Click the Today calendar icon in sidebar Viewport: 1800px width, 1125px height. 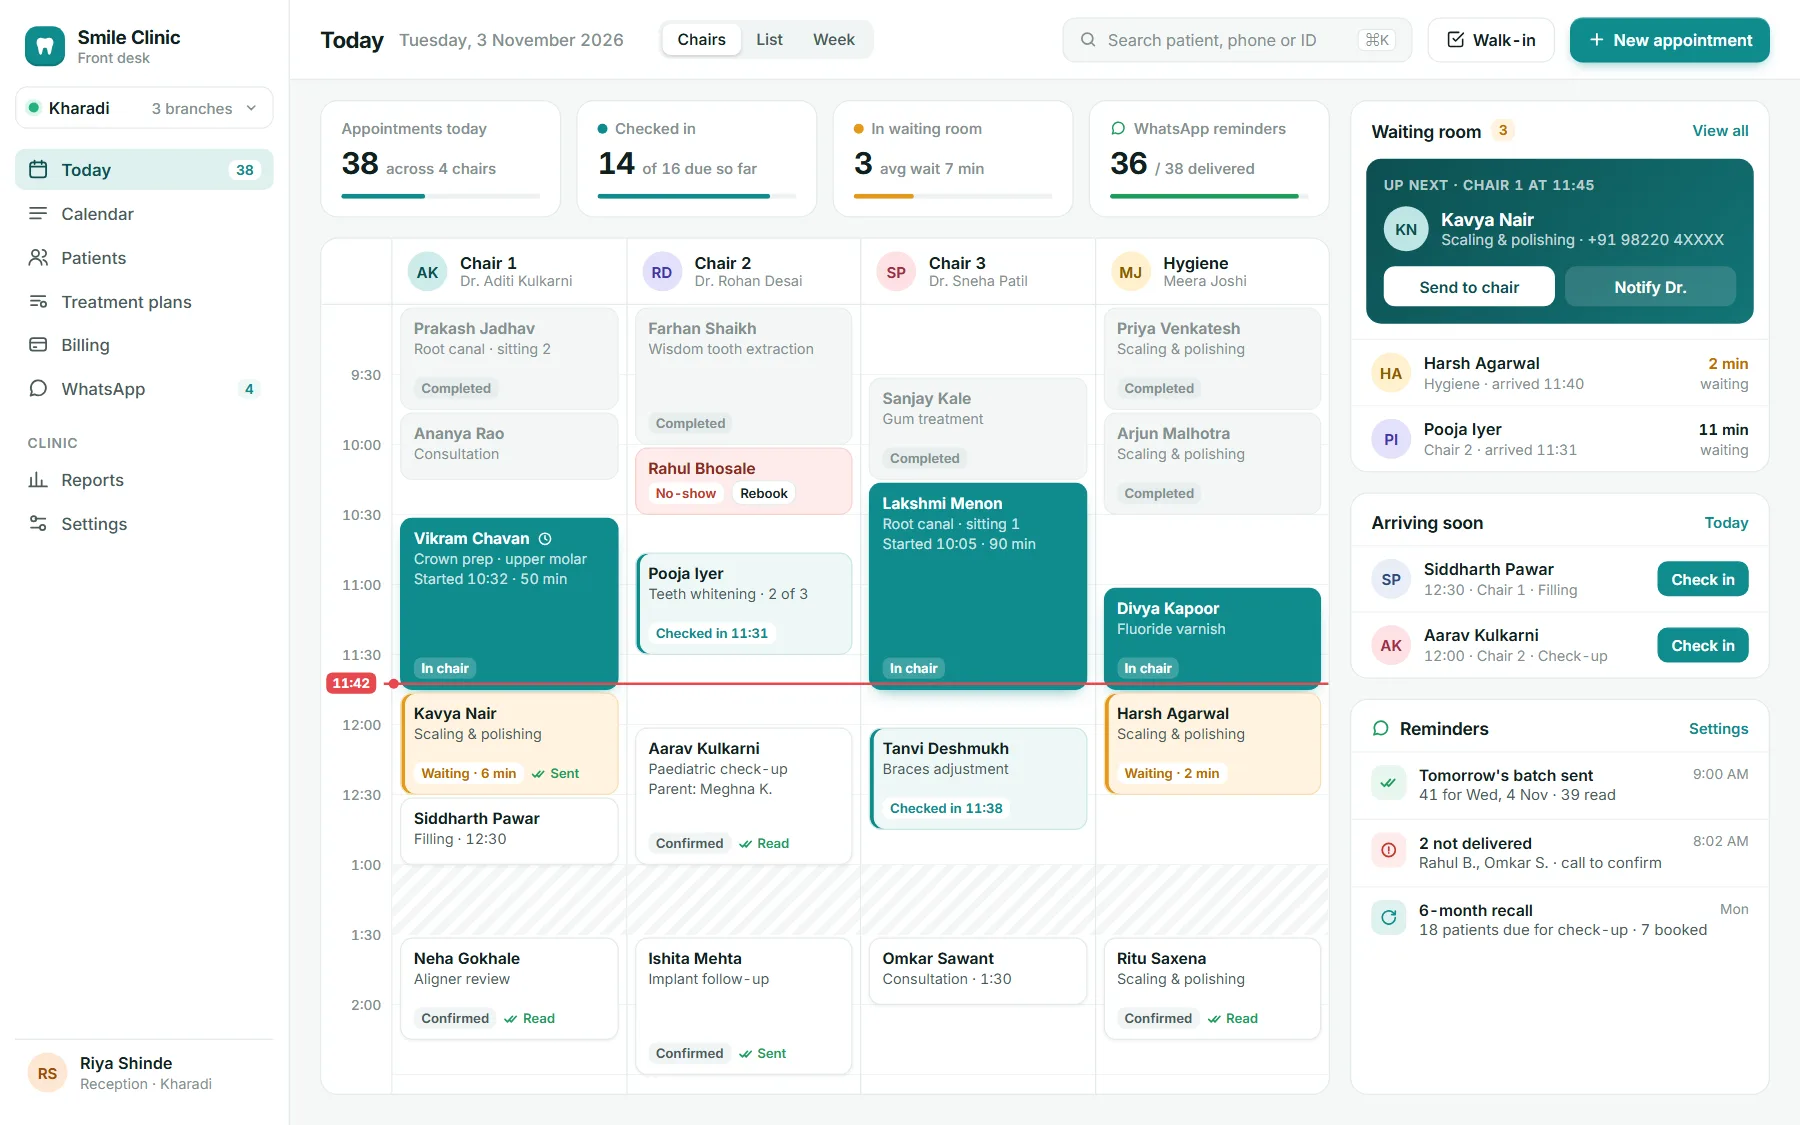click(38, 169)
